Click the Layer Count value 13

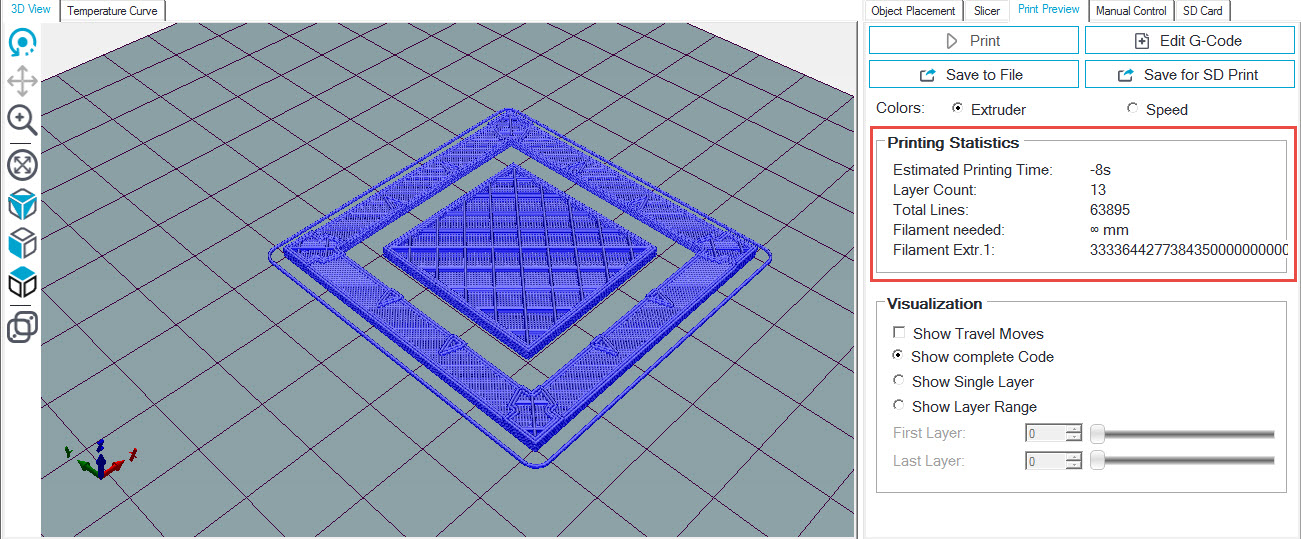click(1099, 190)
